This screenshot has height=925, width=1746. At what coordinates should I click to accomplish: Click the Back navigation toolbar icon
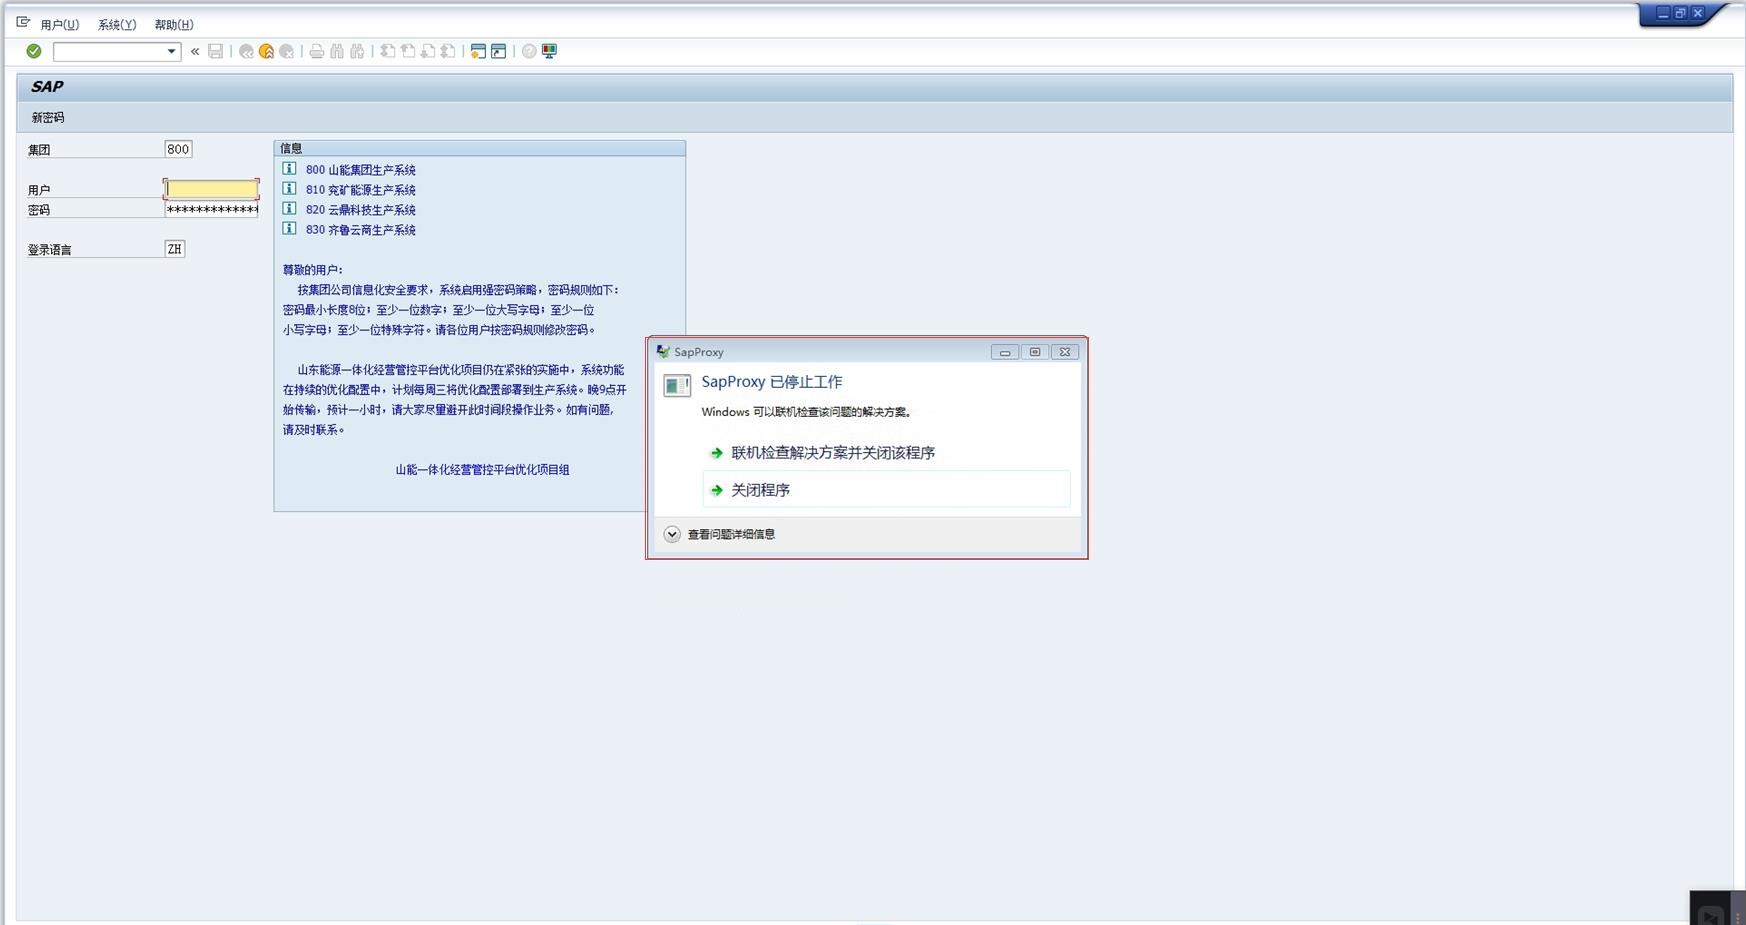245,51
